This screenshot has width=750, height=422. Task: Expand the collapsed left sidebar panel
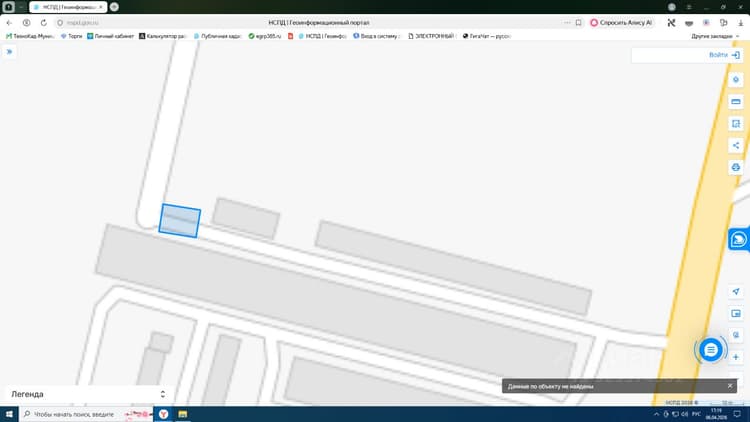click(x=9, y=52)
